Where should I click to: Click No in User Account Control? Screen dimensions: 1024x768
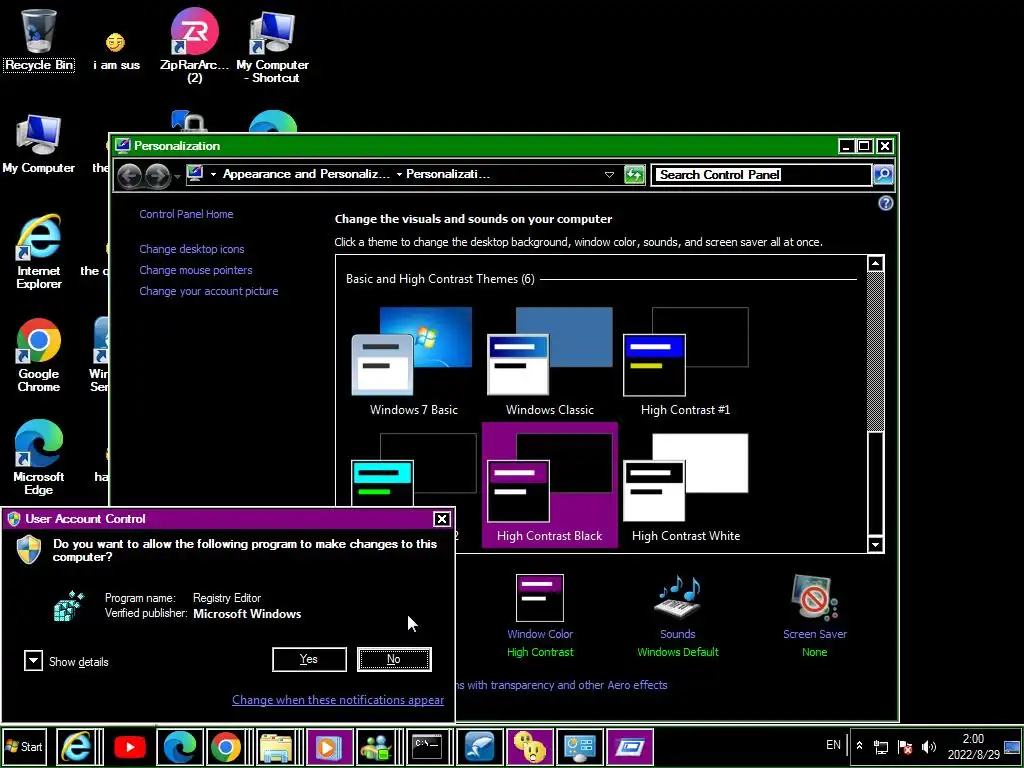coord(394,660)
